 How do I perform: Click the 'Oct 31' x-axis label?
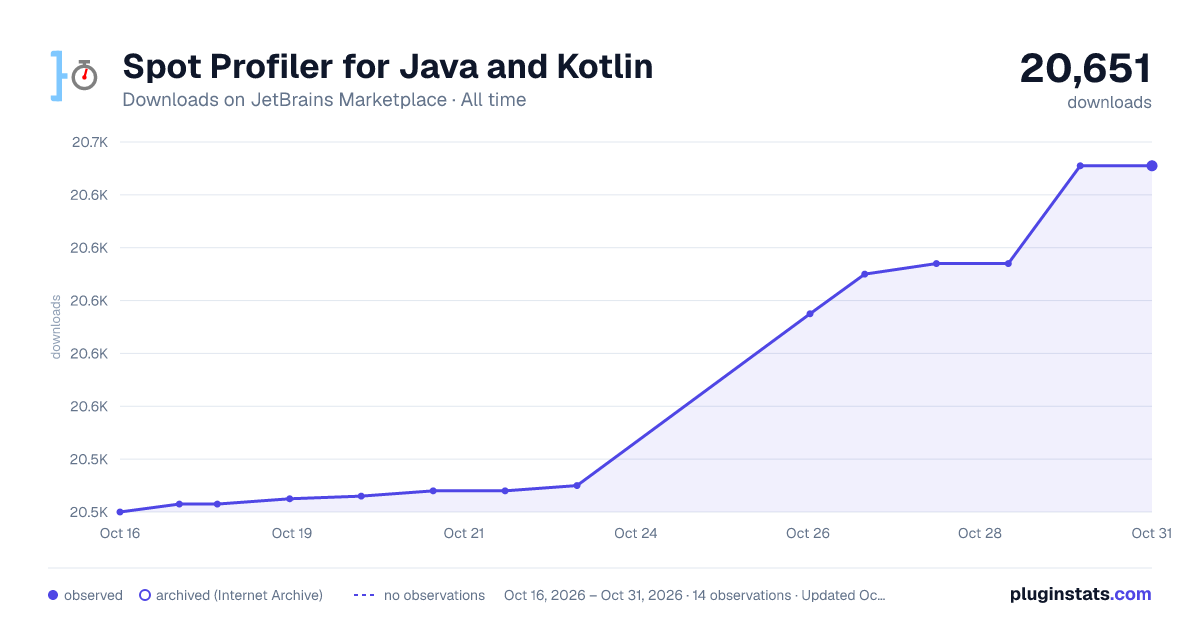(1151, 533)
